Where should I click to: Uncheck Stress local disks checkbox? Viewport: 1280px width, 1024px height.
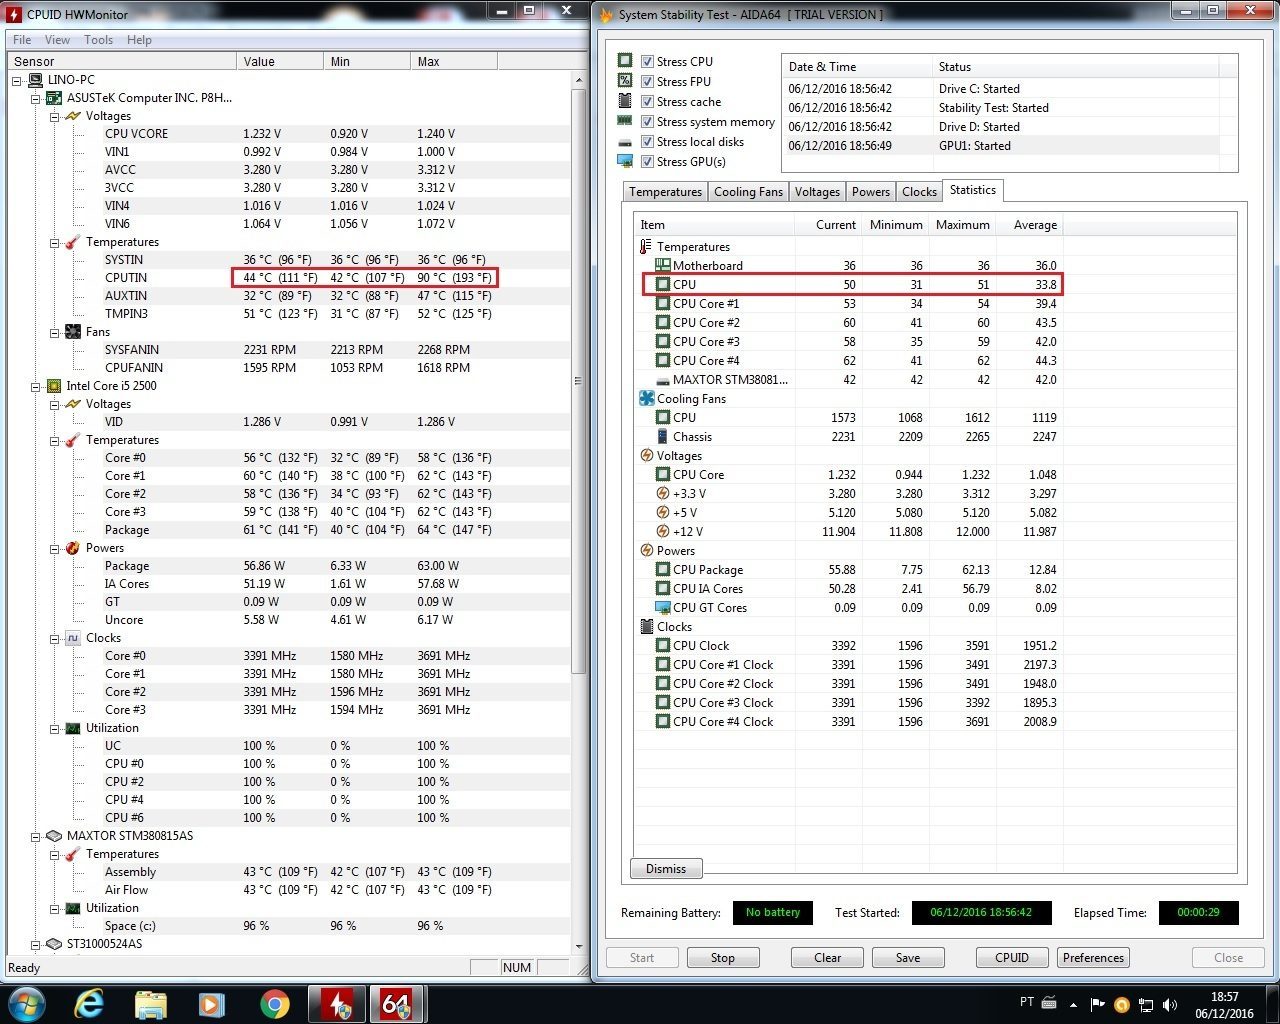(647, 141)
